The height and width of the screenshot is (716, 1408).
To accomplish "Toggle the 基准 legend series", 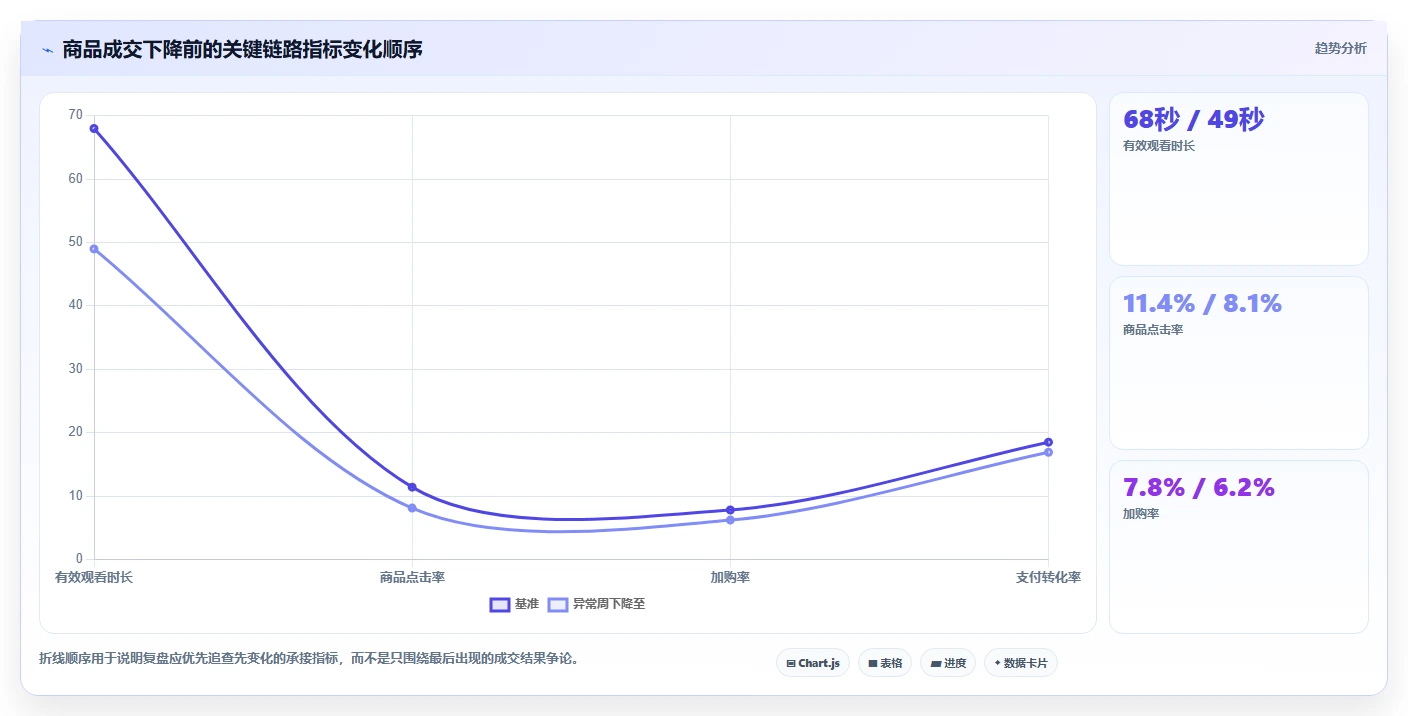I will pyautogui.click(x=514, y=604).
